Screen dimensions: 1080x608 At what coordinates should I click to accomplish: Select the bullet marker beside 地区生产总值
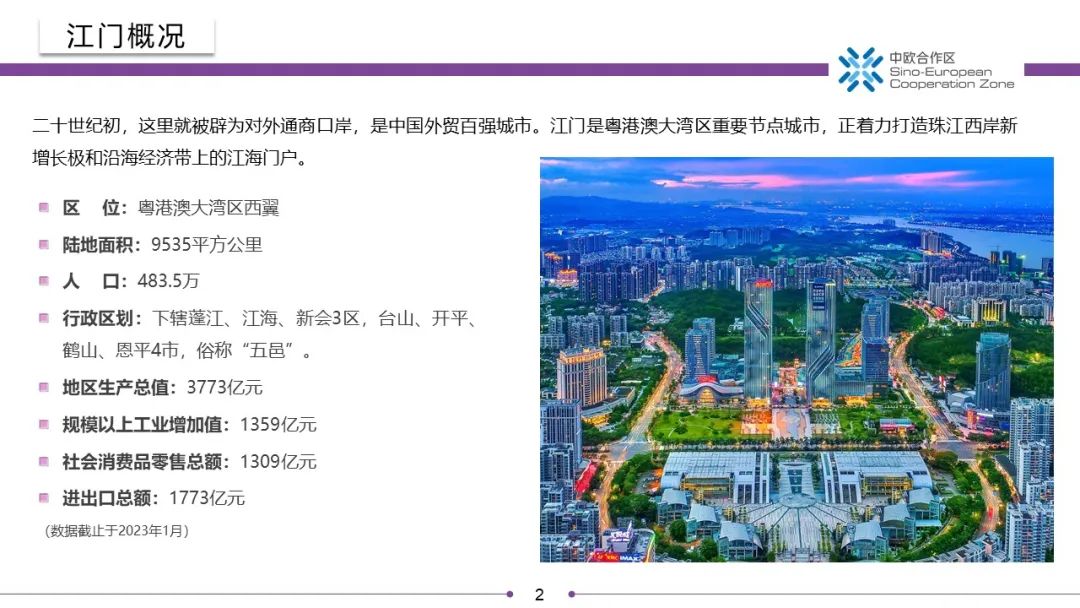[44, 387]
